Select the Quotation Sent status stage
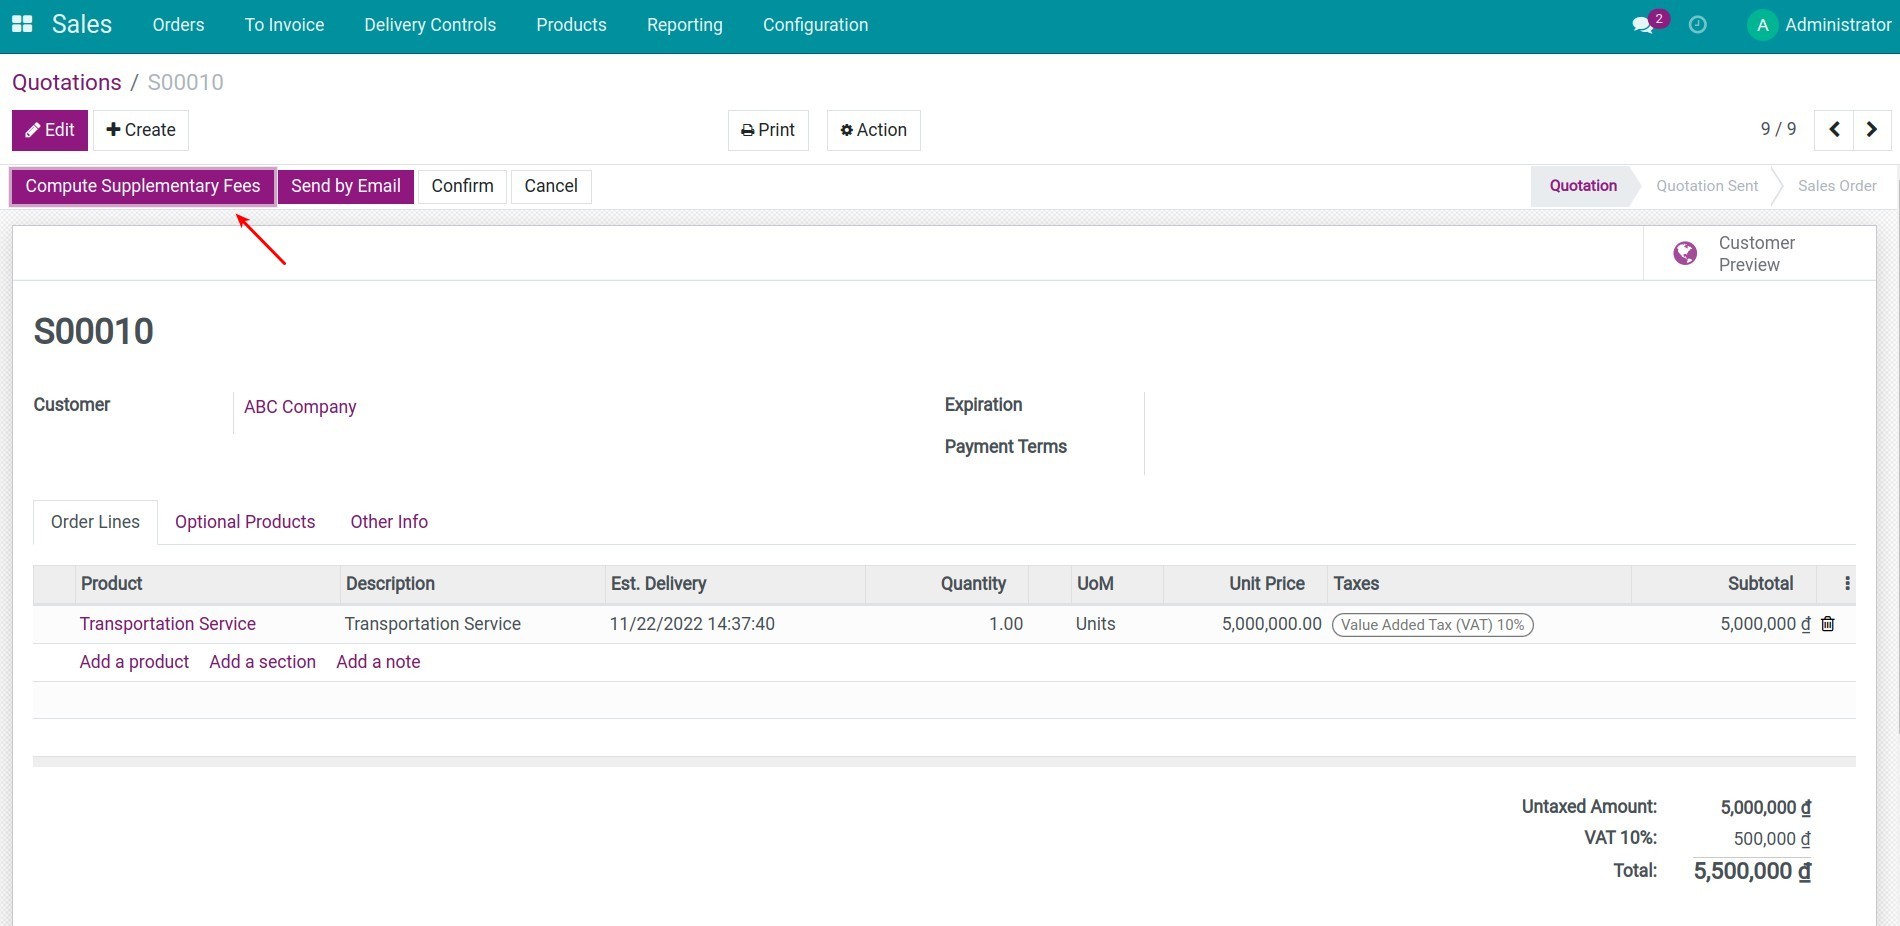 pyautogui.click(x=1706, y=186)
